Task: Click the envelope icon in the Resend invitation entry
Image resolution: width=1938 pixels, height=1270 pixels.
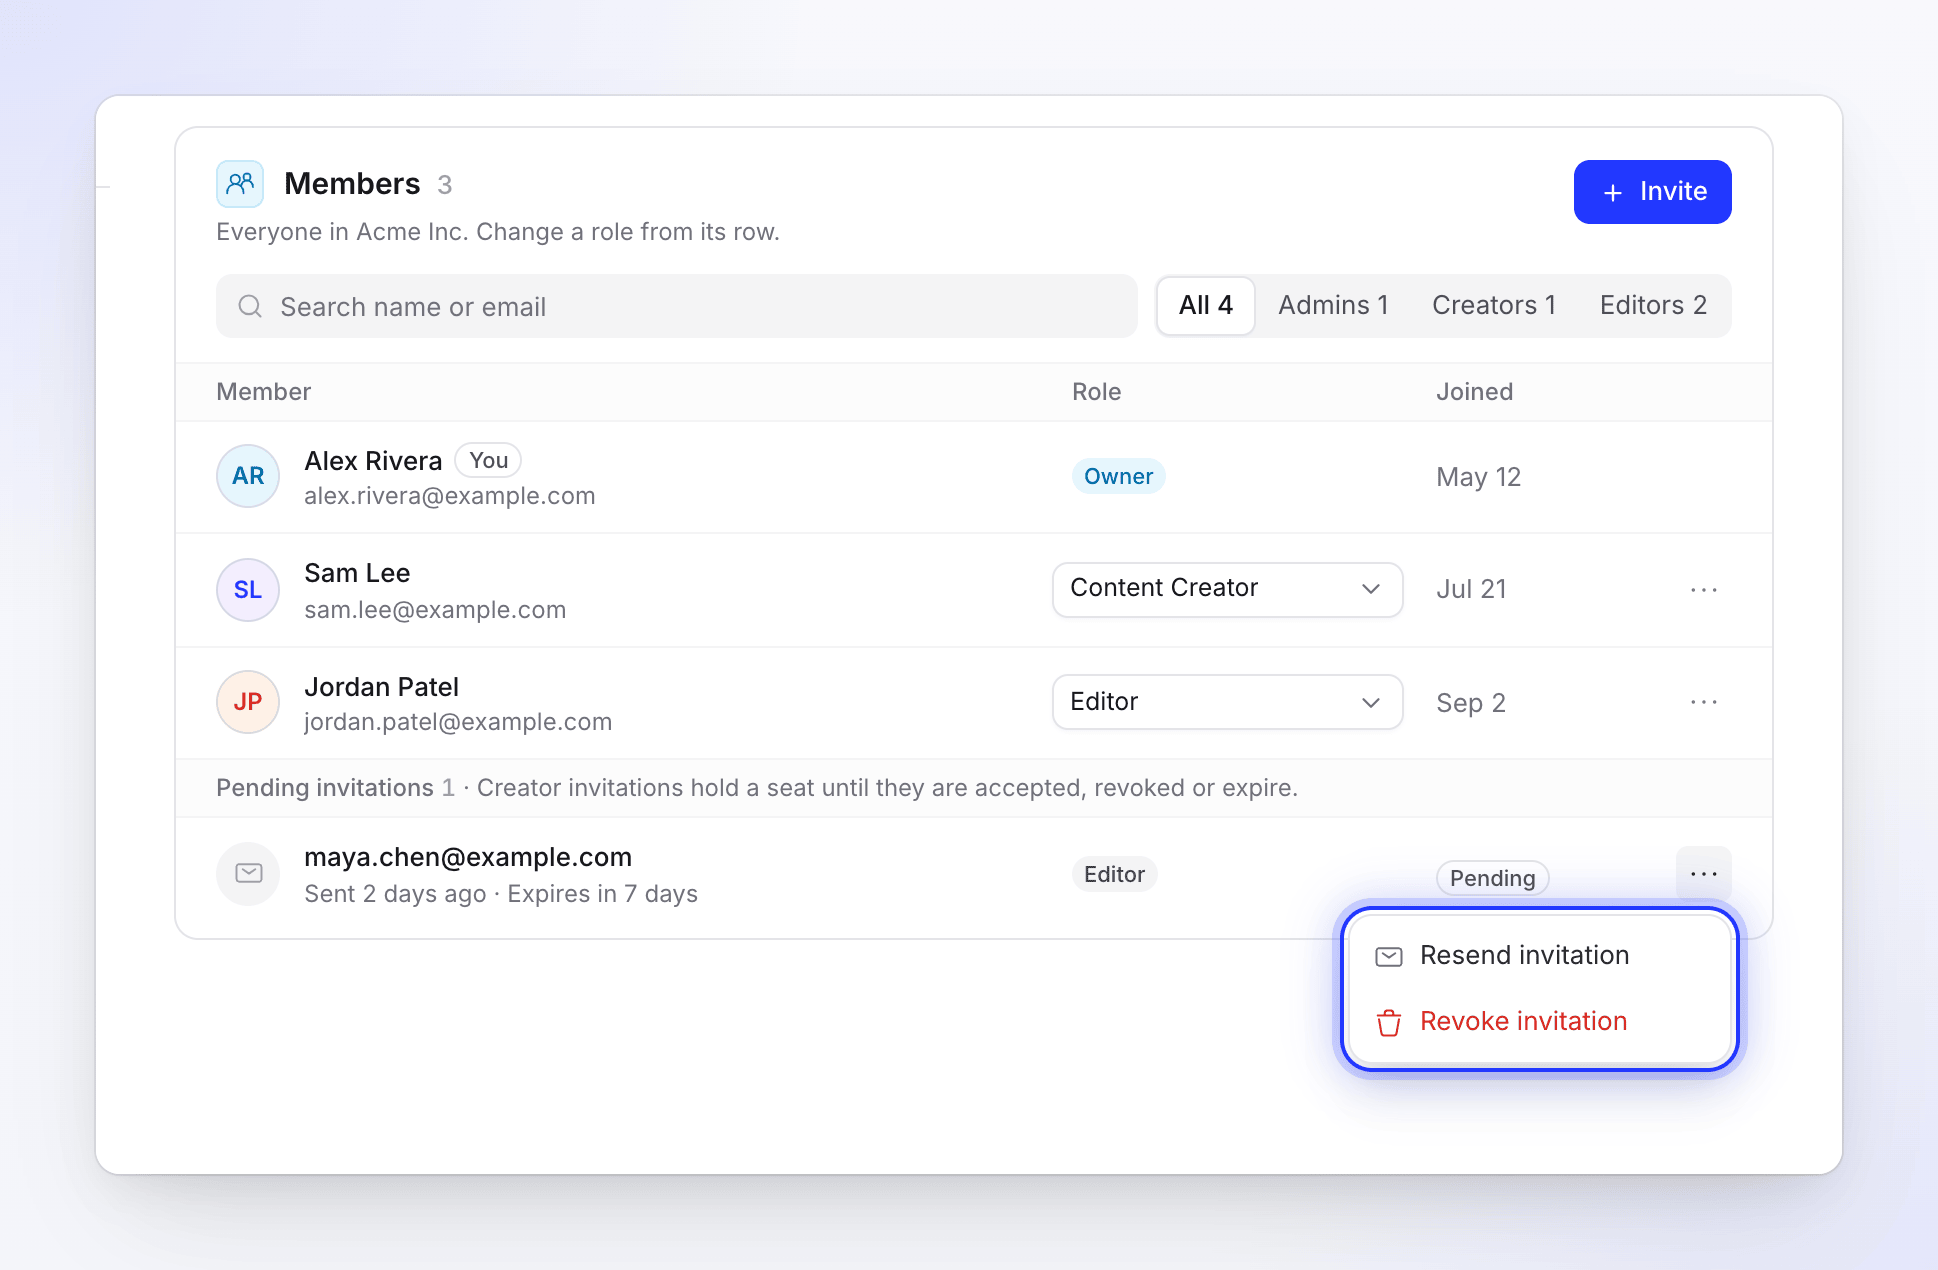Action: (x=1389, y=956)
